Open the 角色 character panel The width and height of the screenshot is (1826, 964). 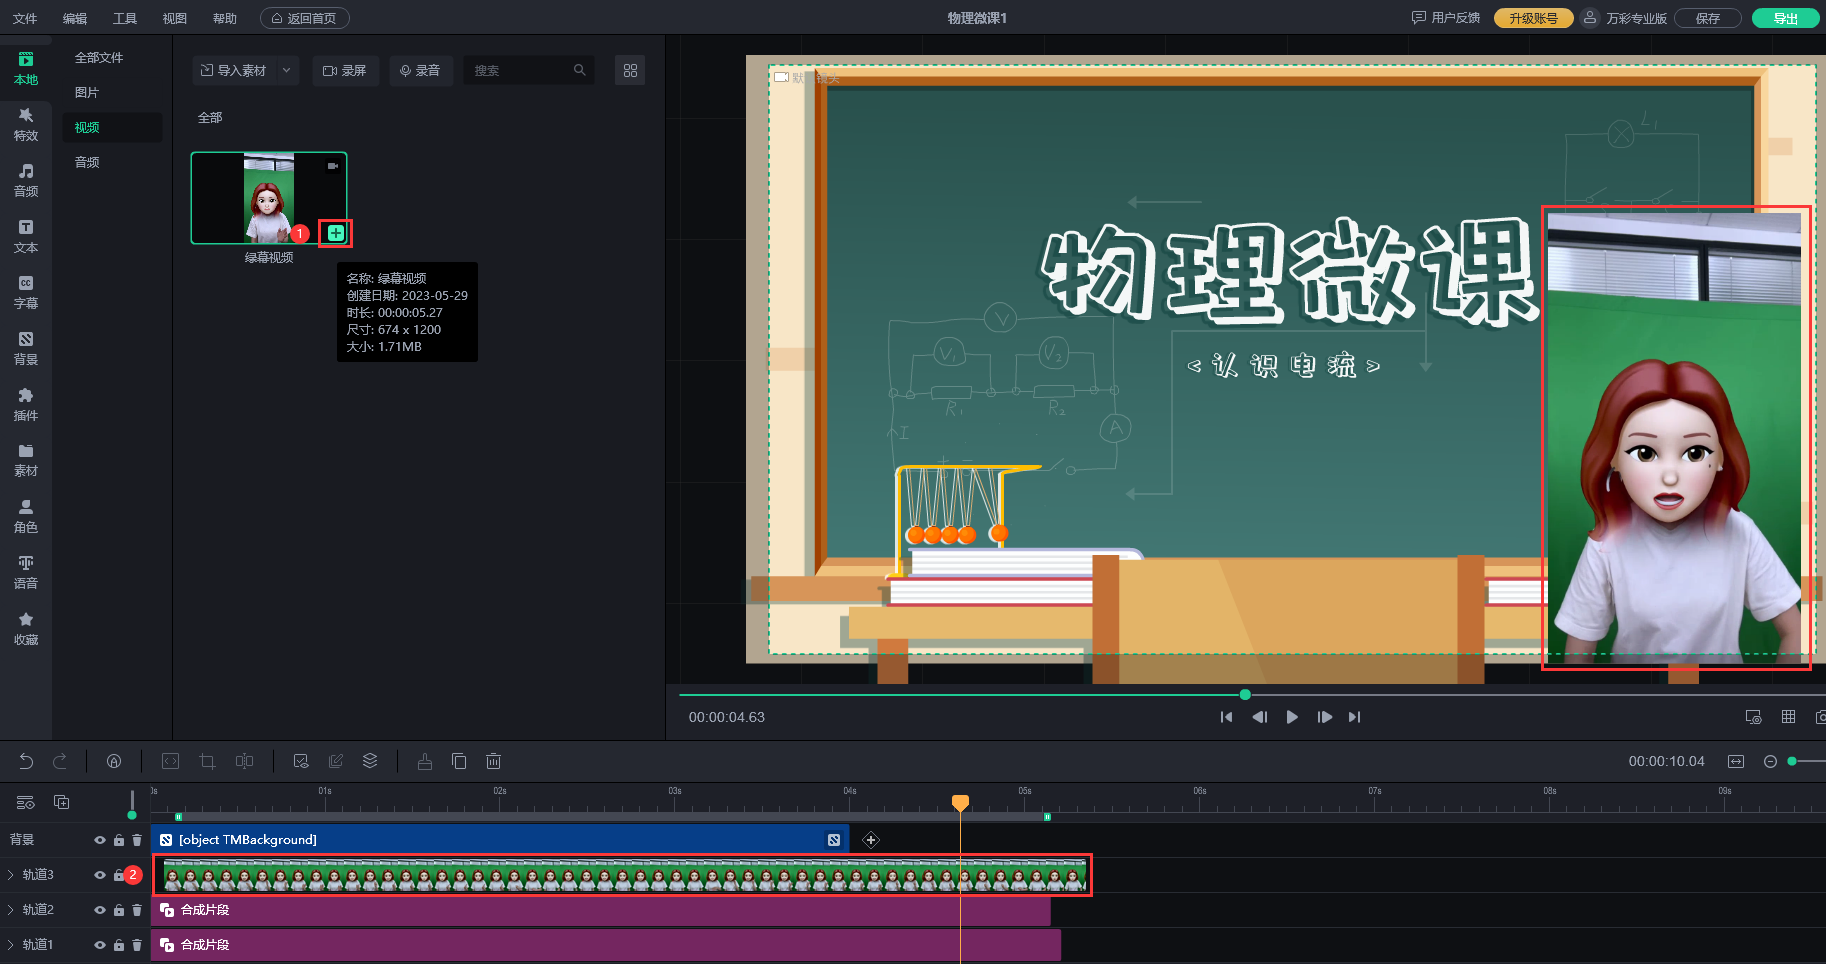(x=26, y=516)
